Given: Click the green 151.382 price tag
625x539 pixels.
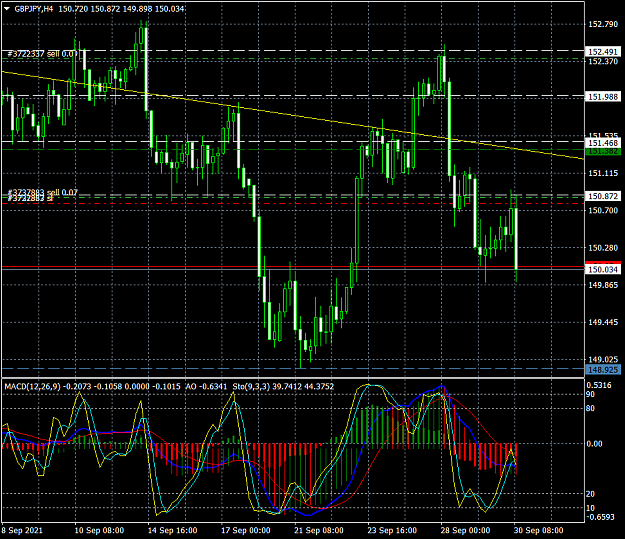Looking at the screenshot, I should pyautogui.click(x=603, y=151).
